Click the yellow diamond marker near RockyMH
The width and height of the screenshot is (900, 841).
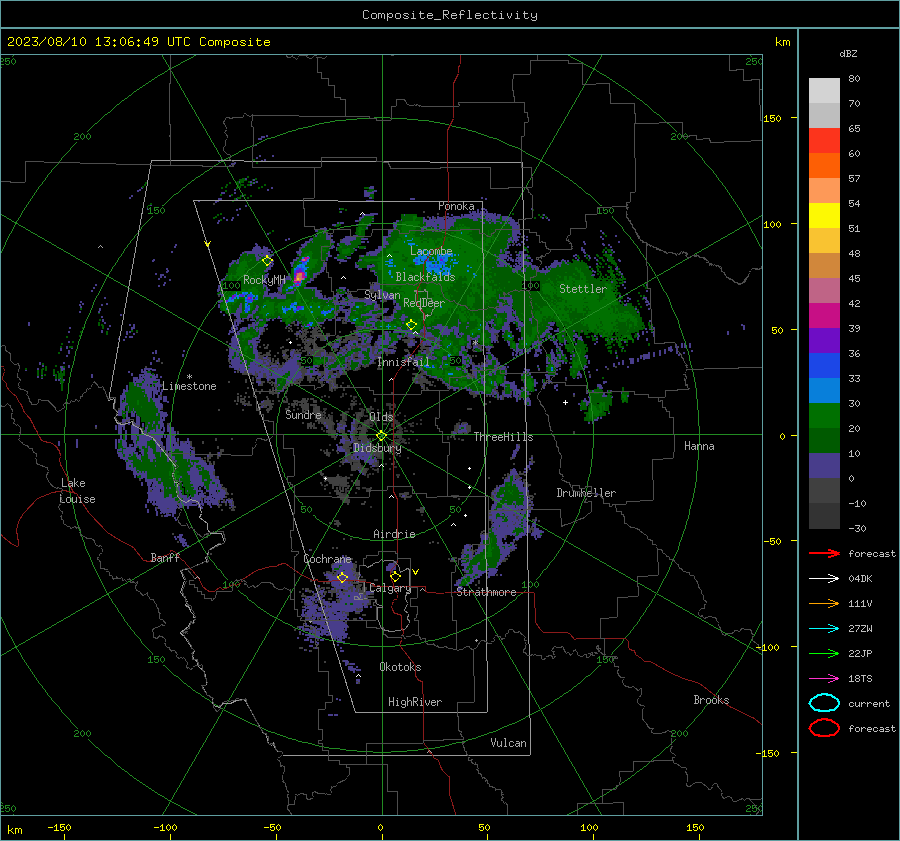click(x=267, y=261)
